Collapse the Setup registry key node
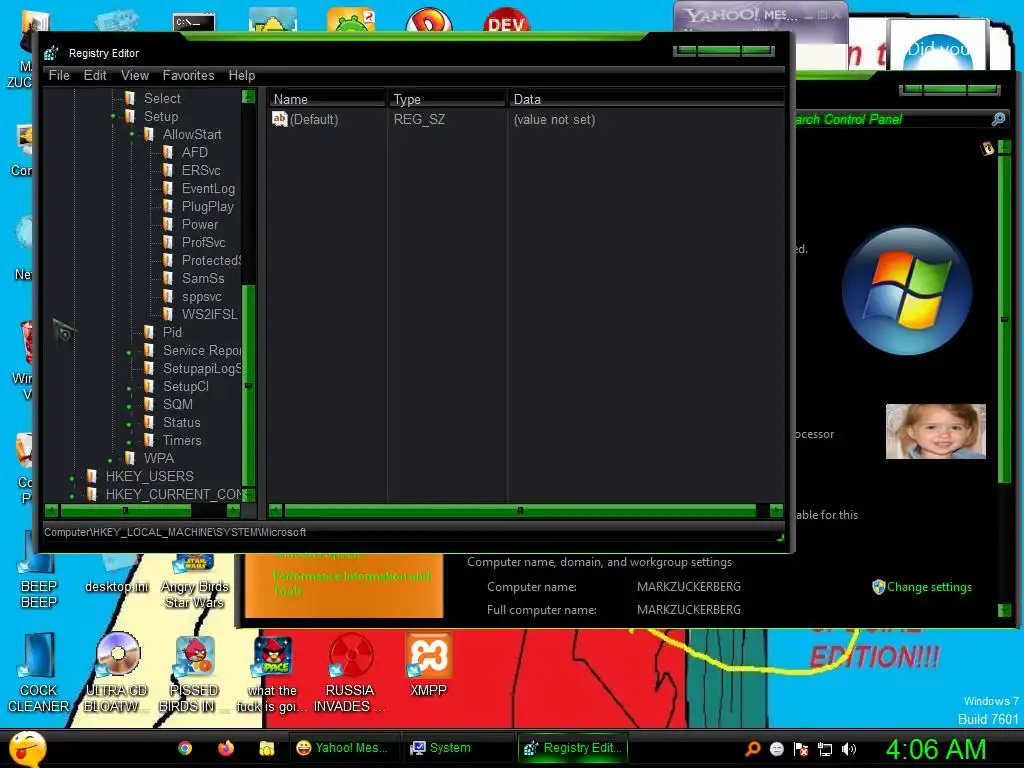The width and height of the screenshot is (1024, 768). tap(113, 116)
